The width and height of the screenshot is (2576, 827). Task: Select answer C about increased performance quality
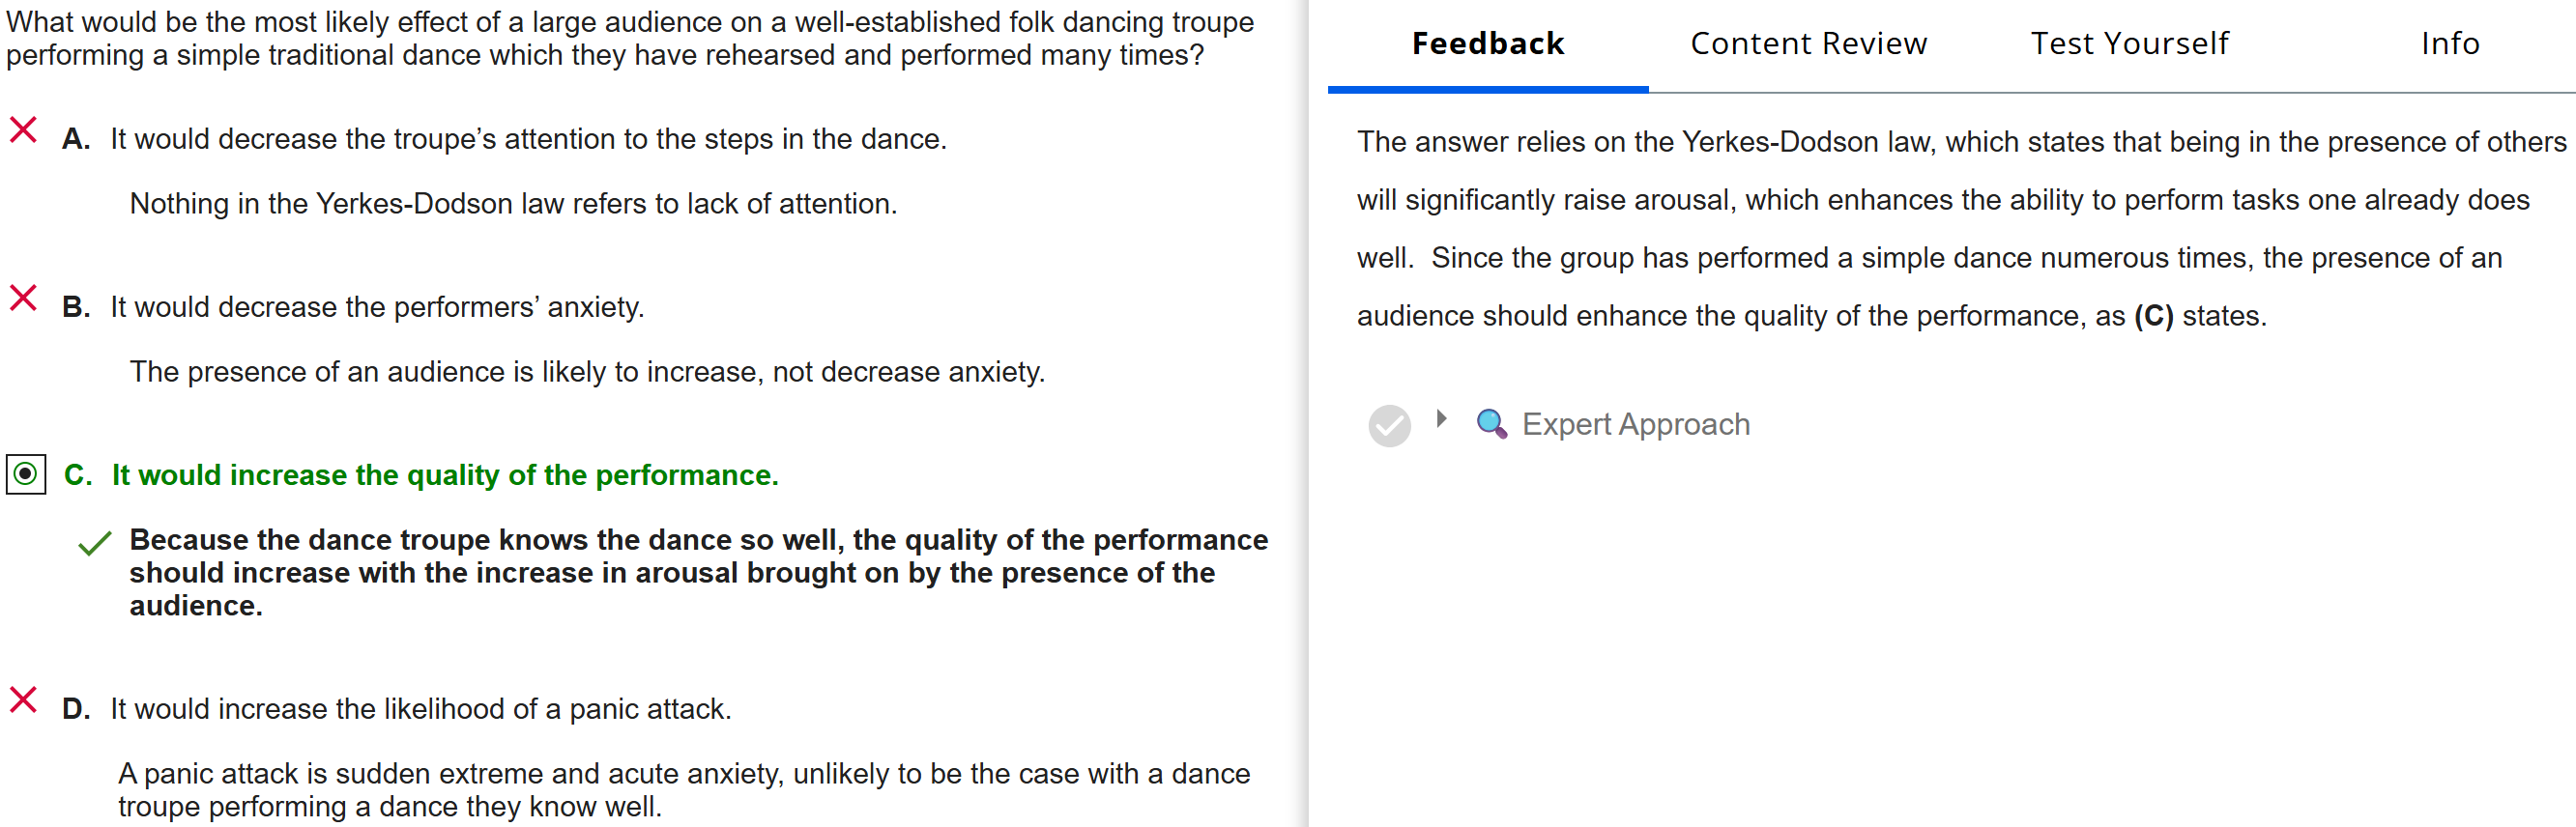[x=445, y=475]
